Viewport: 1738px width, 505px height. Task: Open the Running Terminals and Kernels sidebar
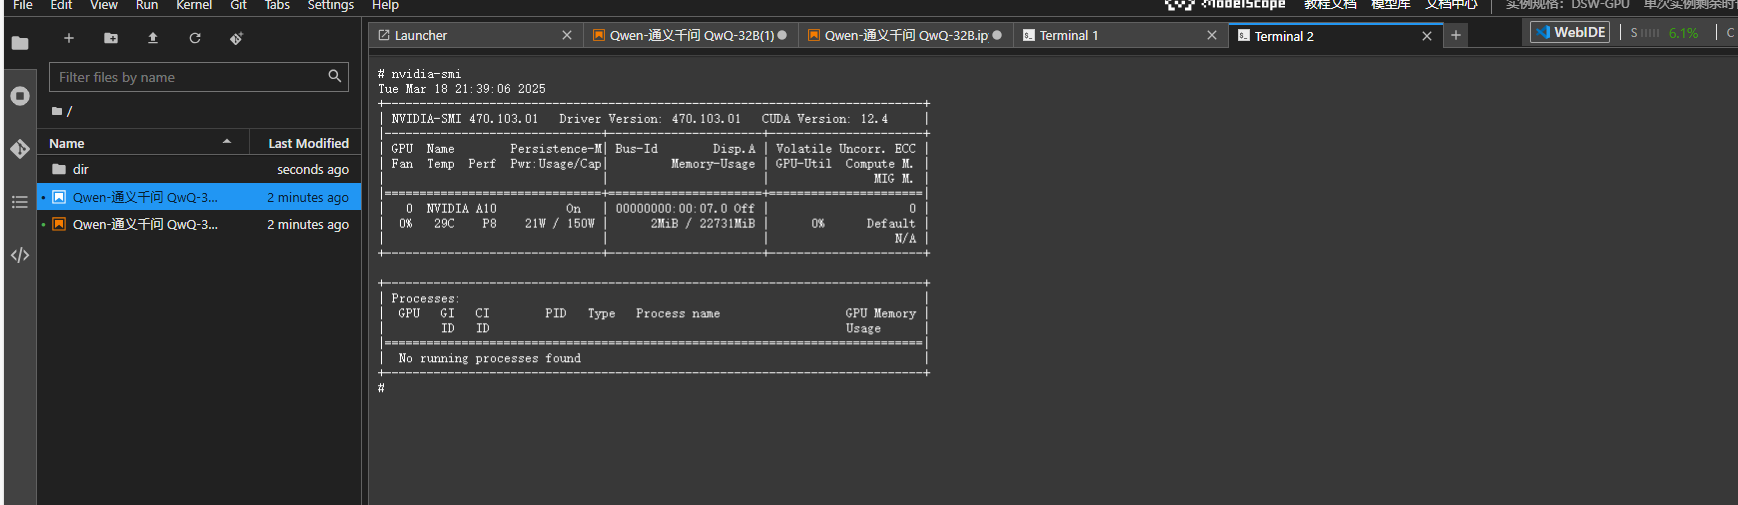pyautogui.click(x=20, y=96)
